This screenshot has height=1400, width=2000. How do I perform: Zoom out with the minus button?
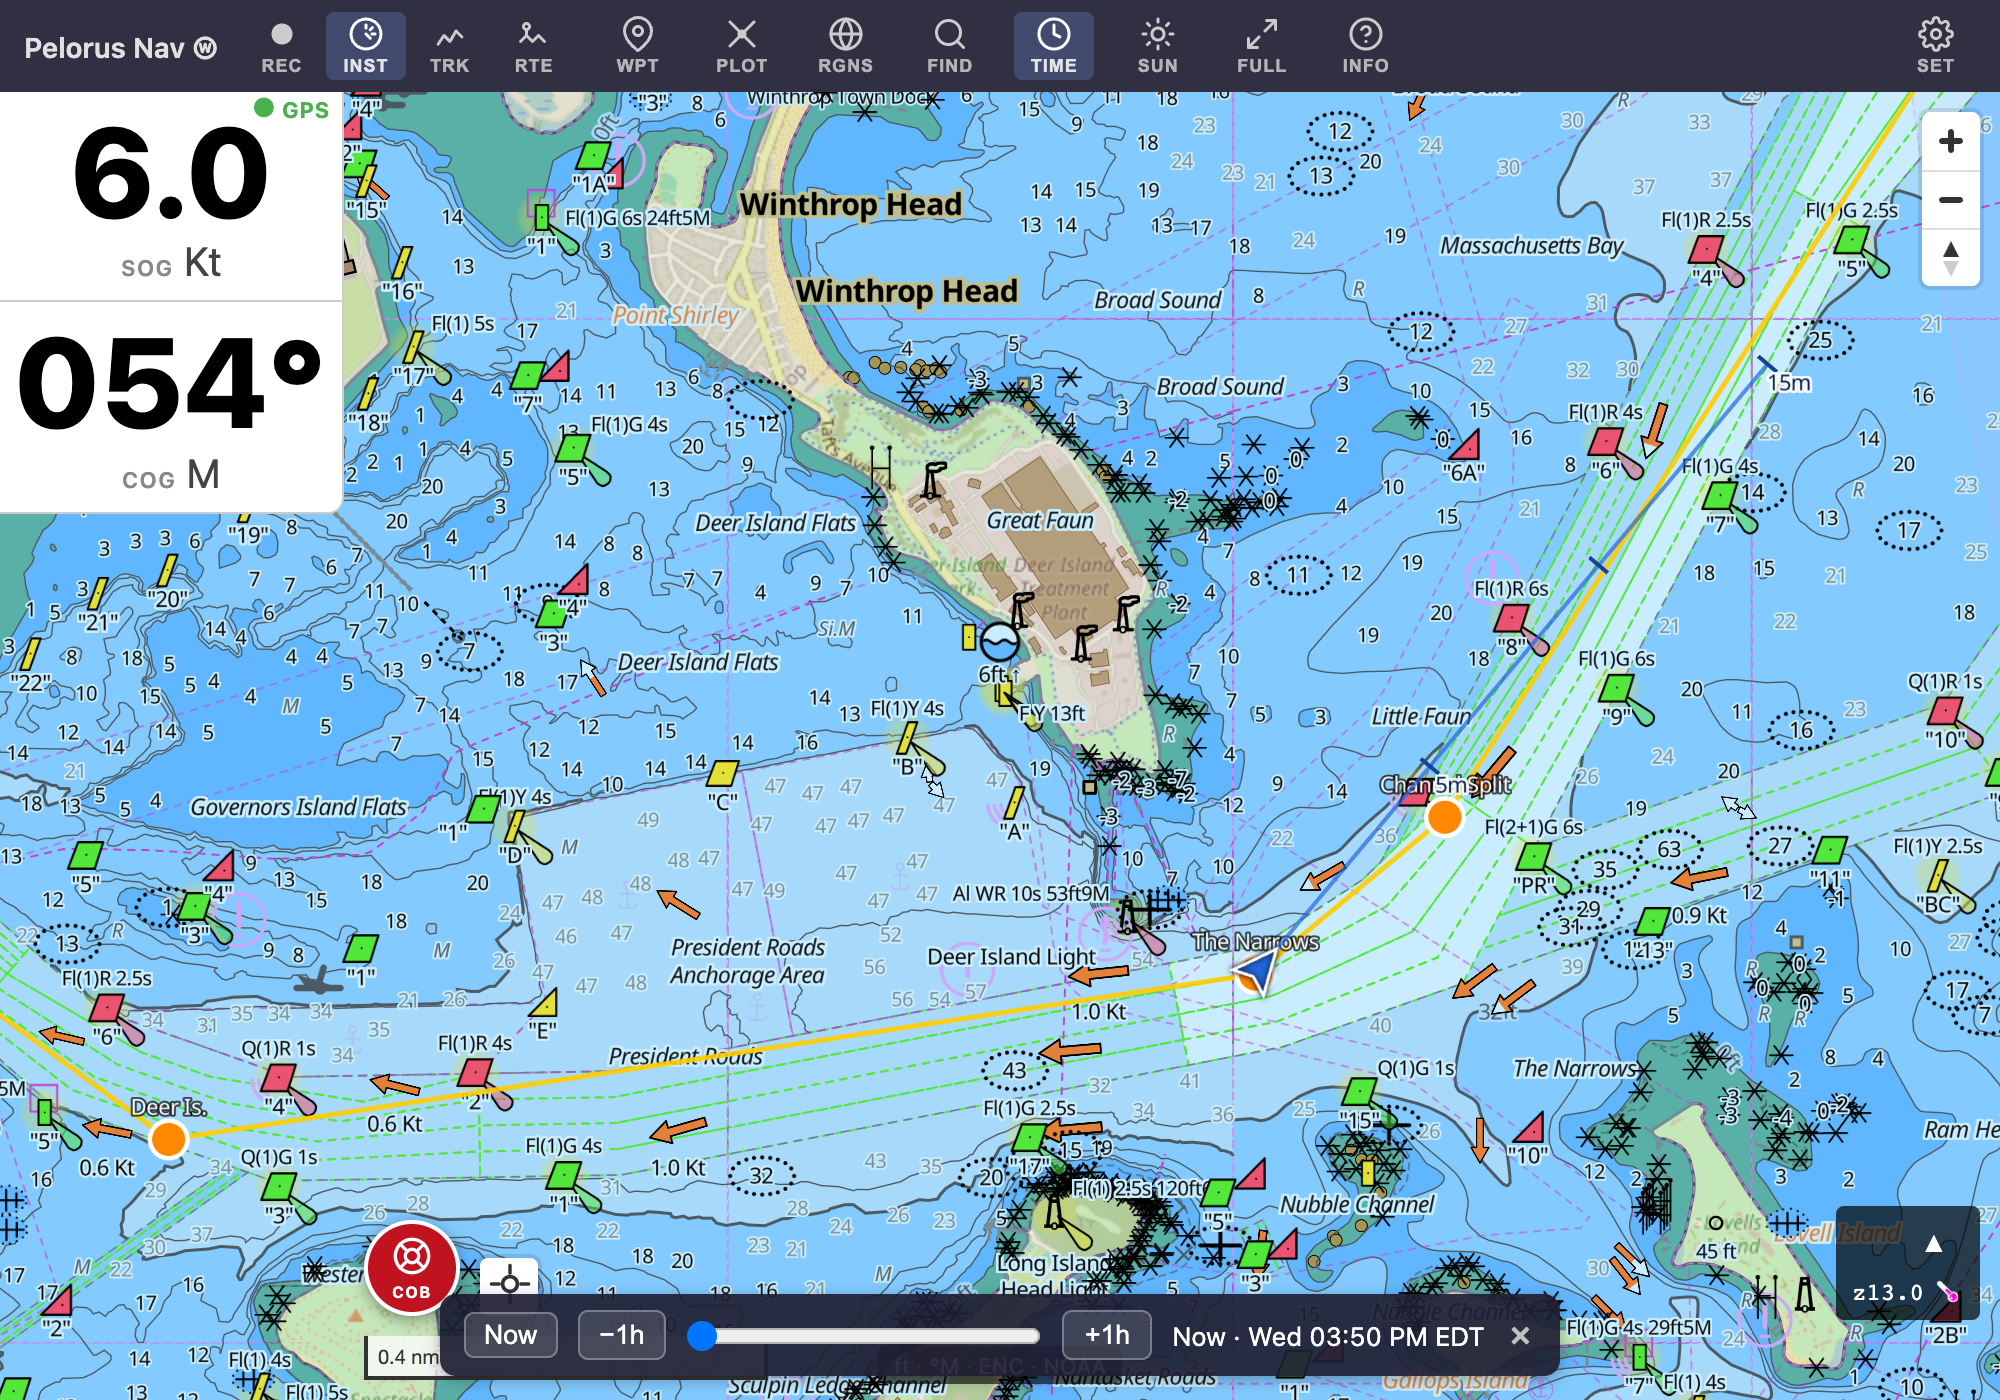pyautogui.click(x=1950, y=200)
